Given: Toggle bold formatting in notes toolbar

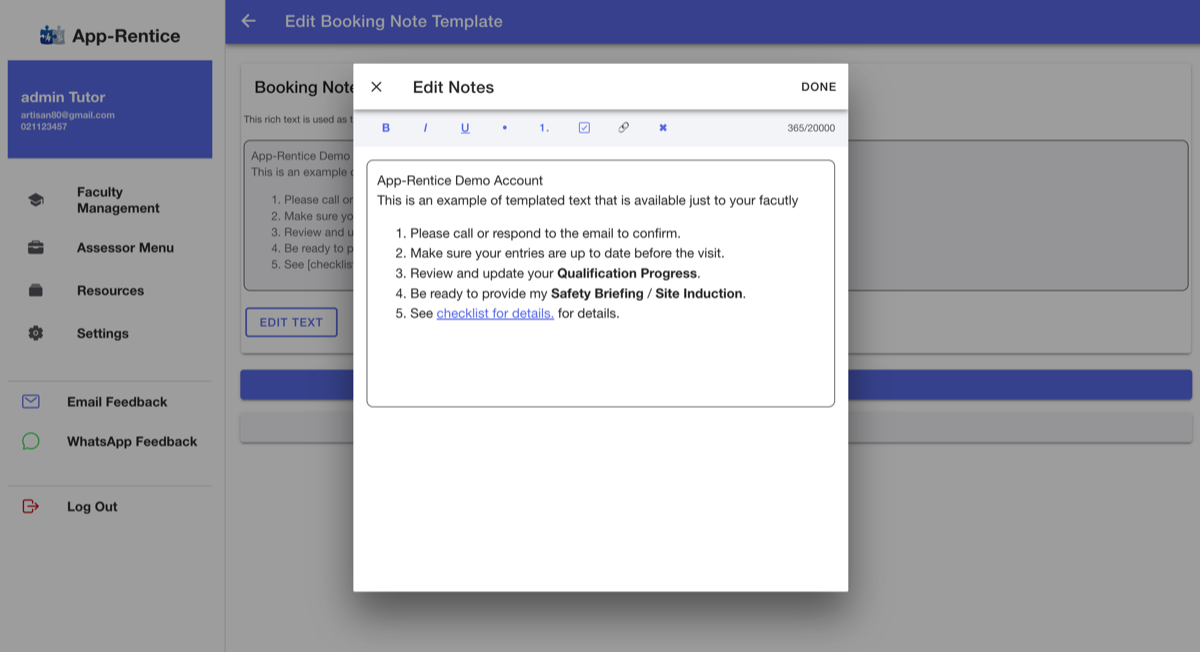Looking at the screenshot, I should pos(386,128).
